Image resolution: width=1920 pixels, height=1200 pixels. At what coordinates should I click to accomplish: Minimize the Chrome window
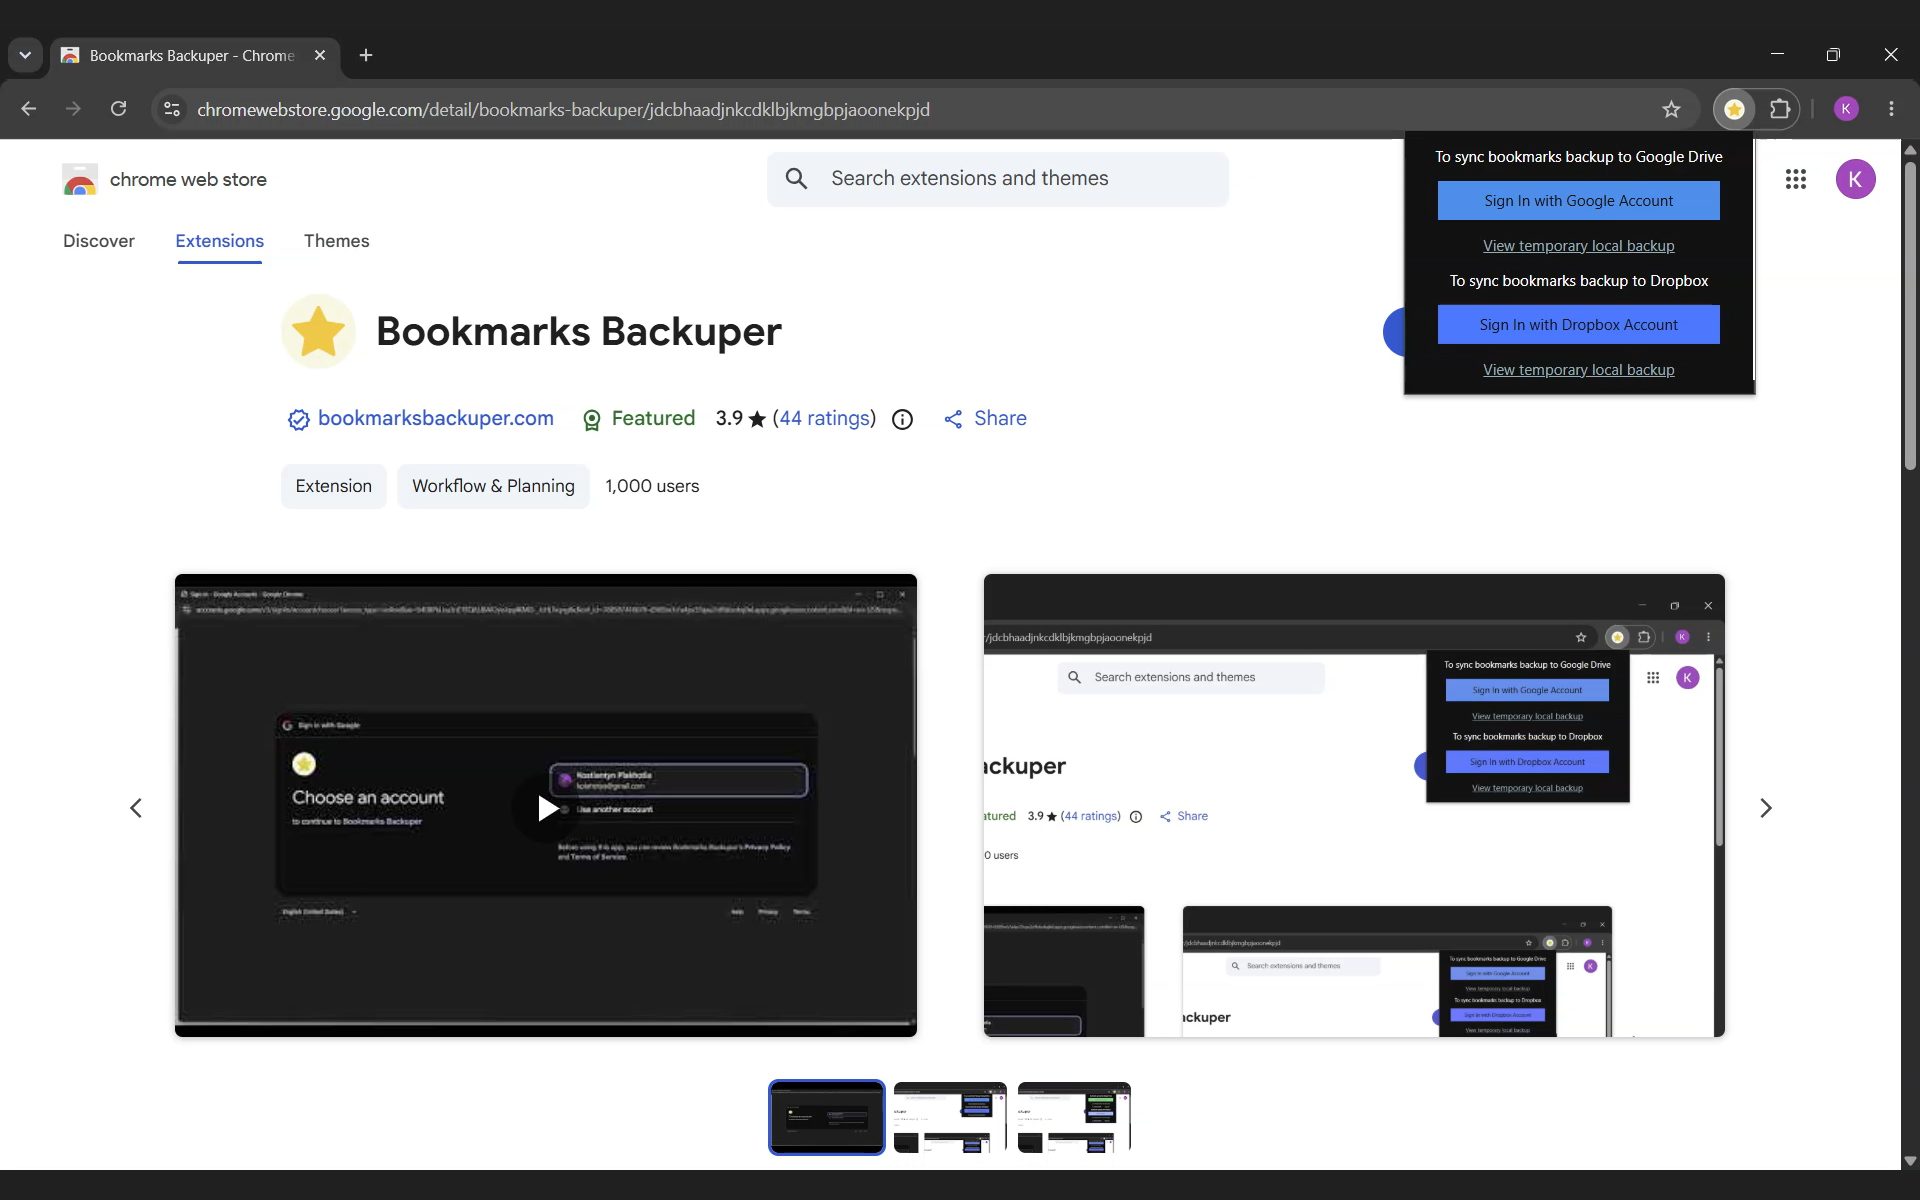pyautogui.click(x=1777, y=54)
